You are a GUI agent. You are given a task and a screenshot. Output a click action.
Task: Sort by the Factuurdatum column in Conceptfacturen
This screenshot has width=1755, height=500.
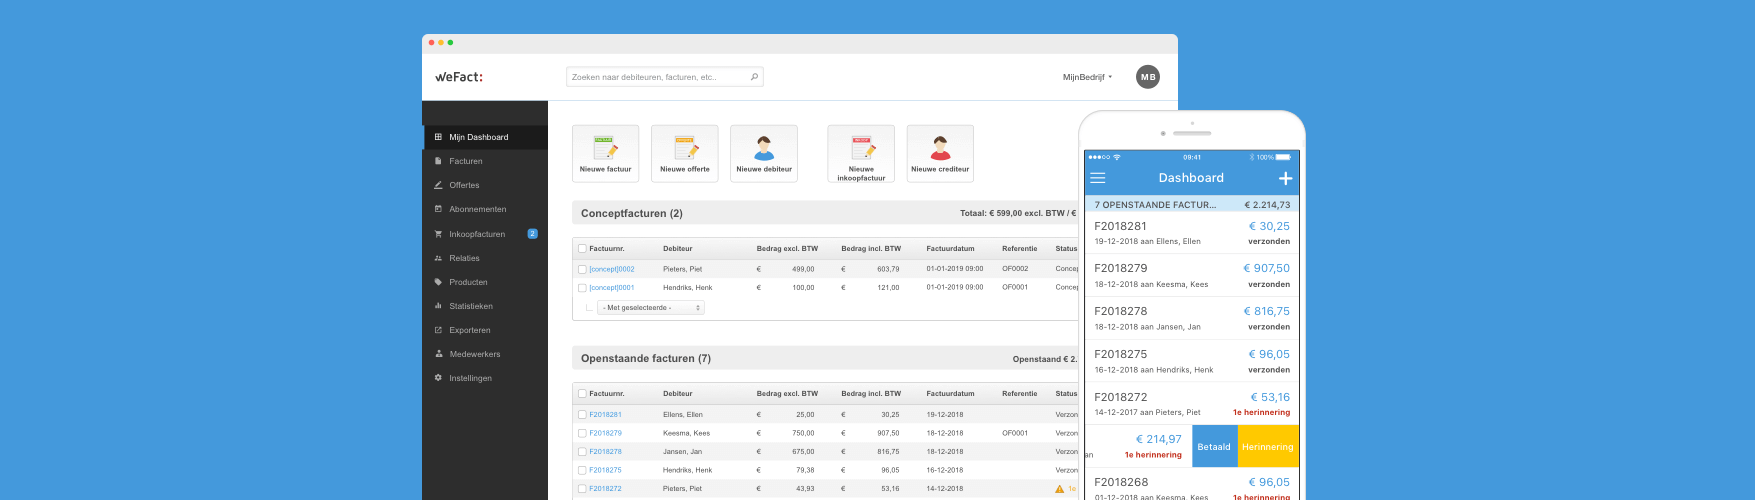point(950,249)
